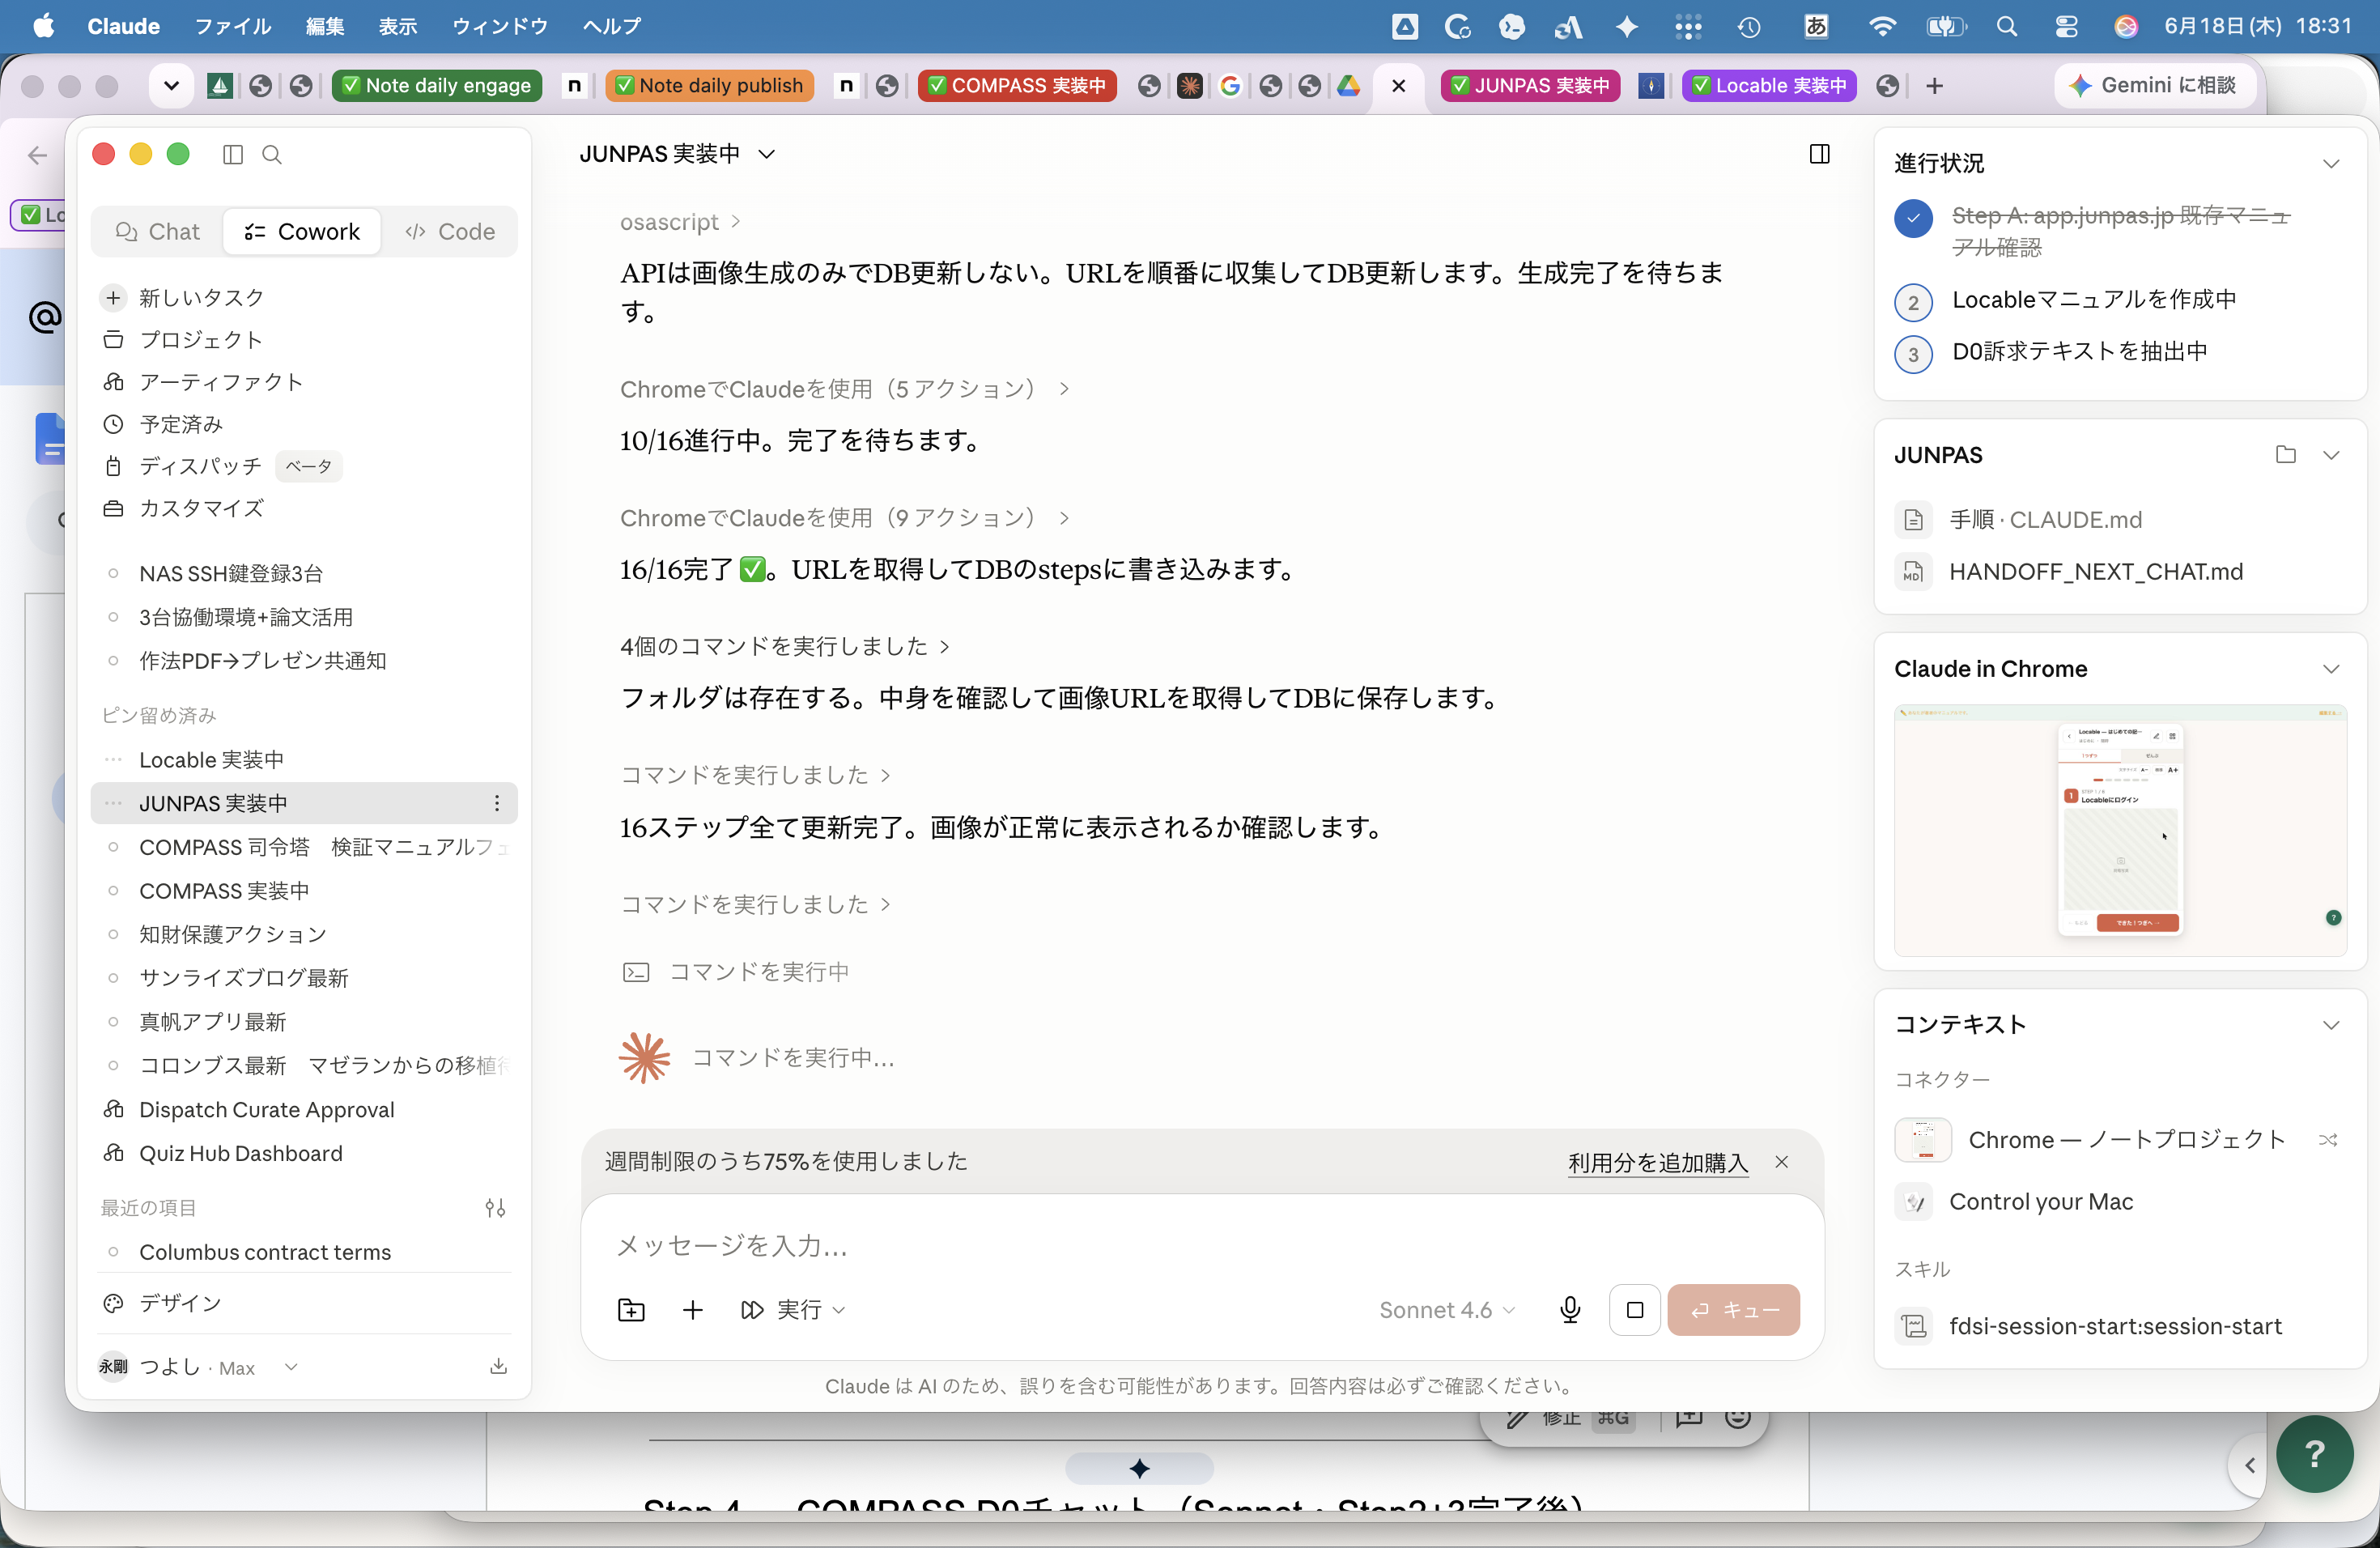Collapse the Claude in Chrome panel

click(x=2330, y=669)
